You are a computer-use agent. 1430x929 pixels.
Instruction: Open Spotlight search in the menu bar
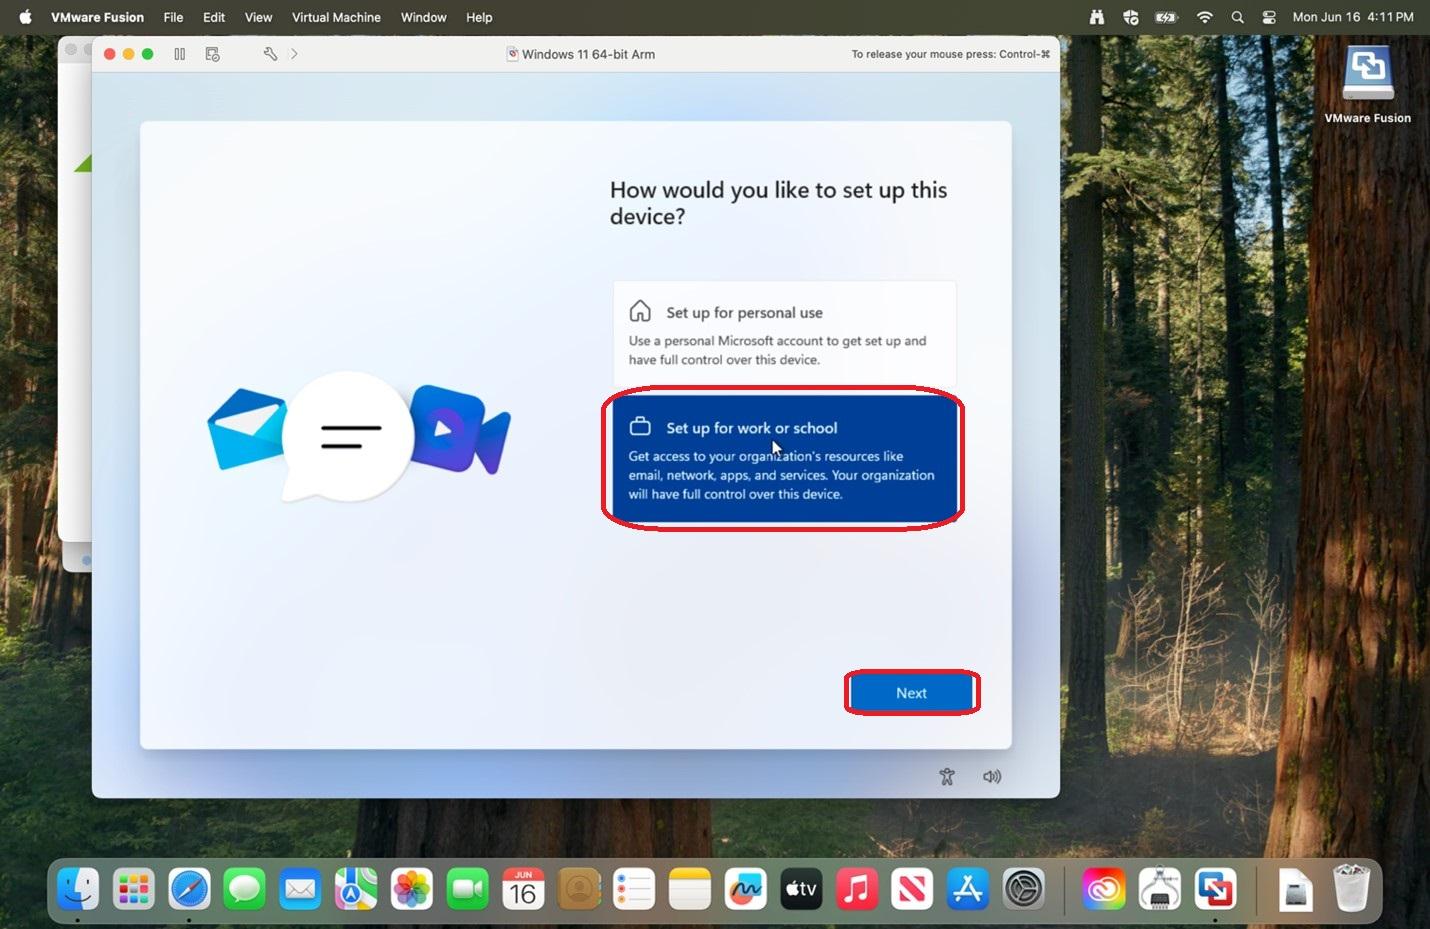pos(1238,17)
